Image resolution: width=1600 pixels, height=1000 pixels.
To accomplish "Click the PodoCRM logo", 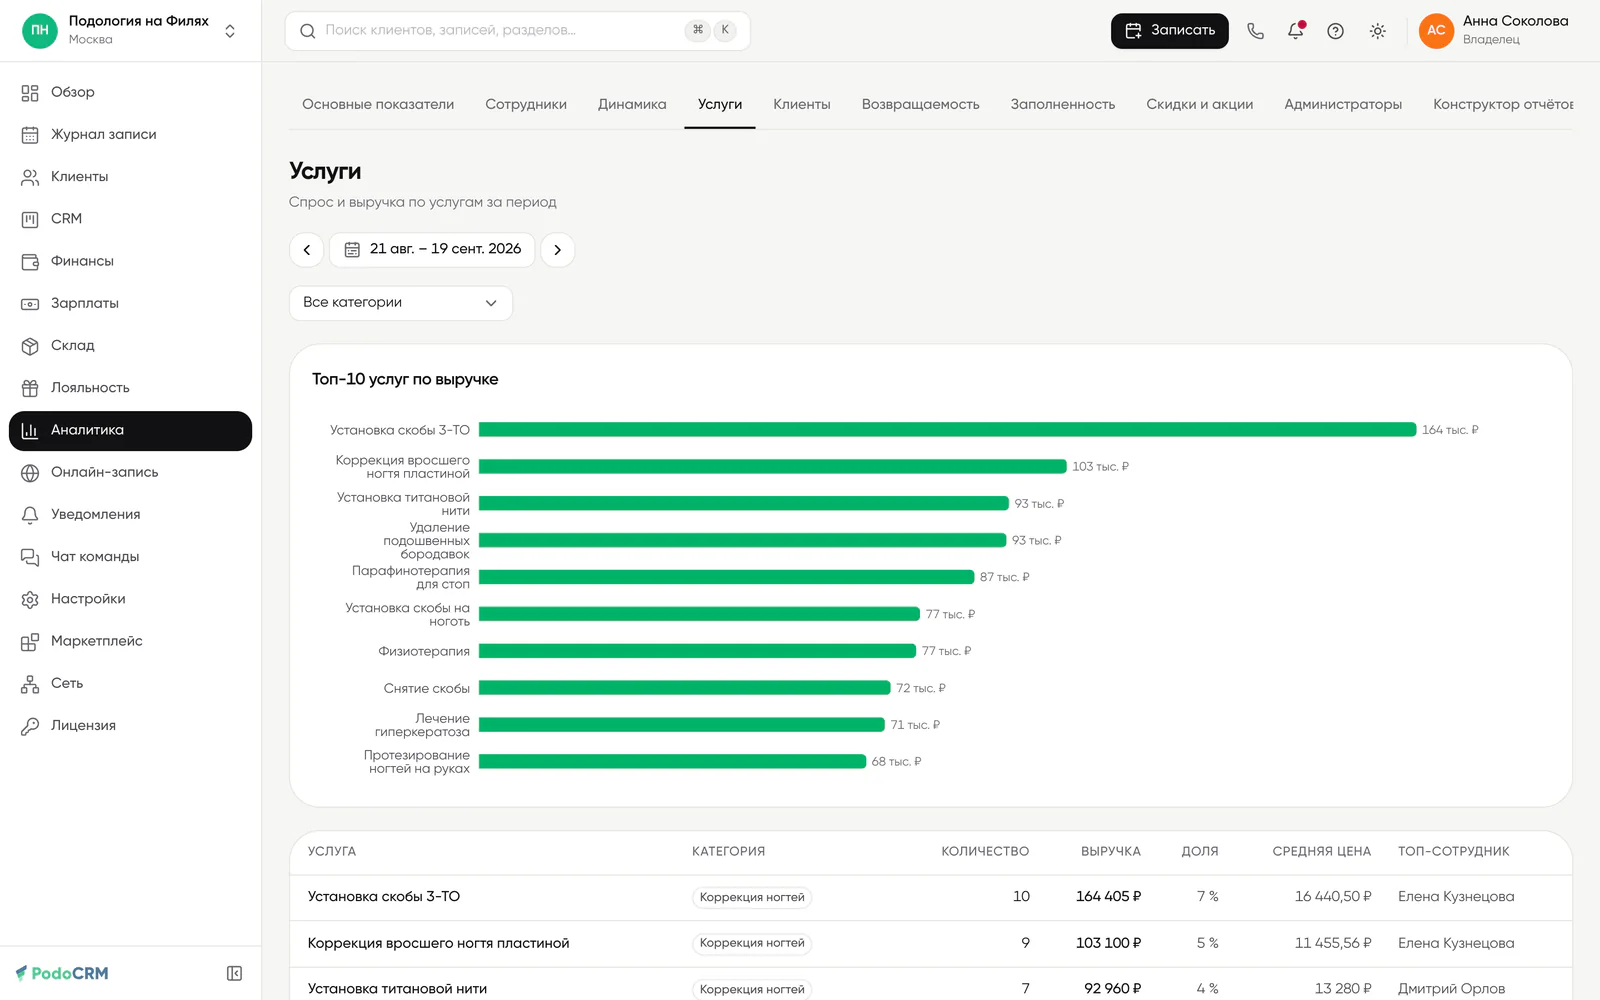I will point(62,973).
